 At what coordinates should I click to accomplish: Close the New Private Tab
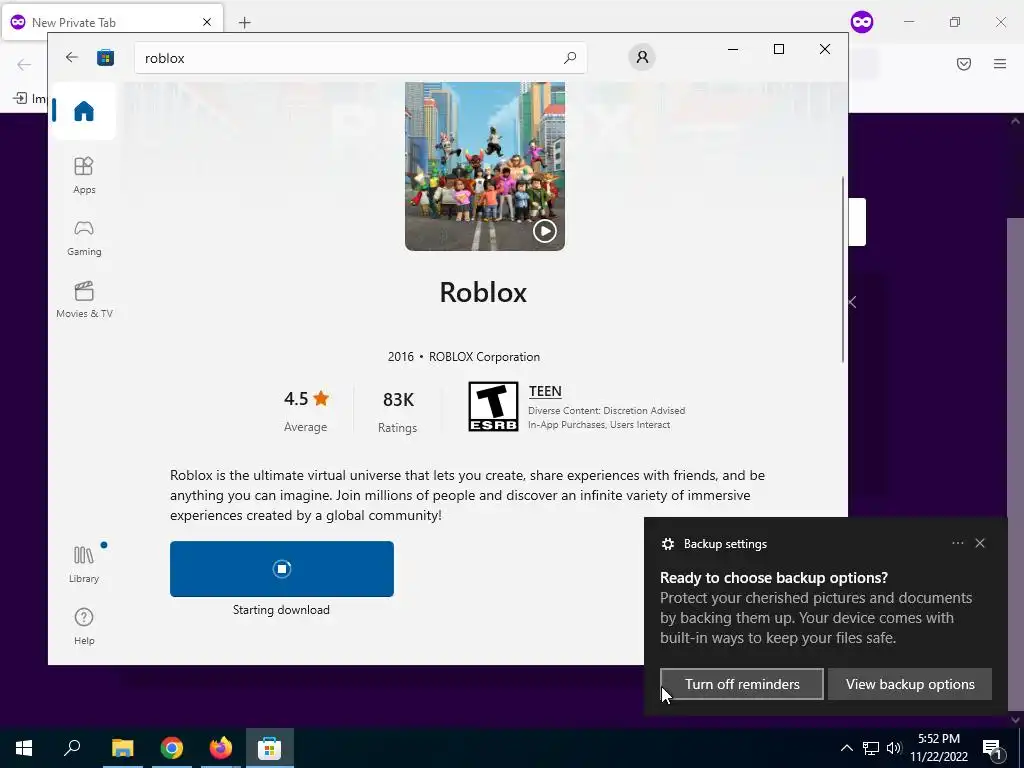click(206, 22)
